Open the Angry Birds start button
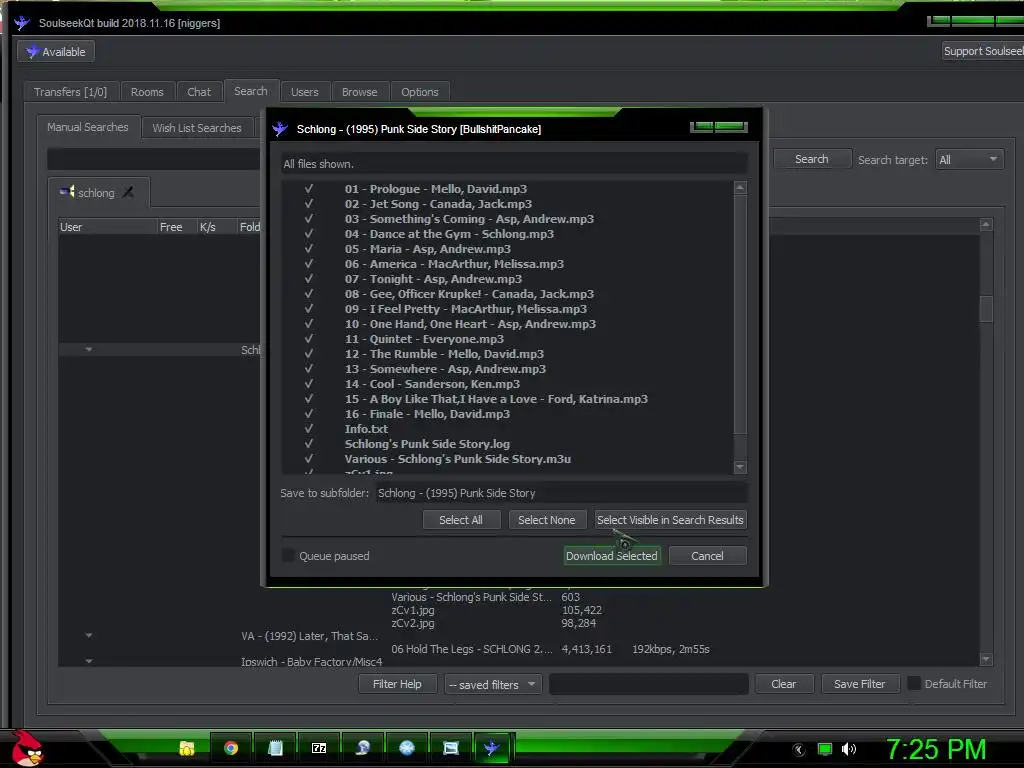 [x=26, y=748]
